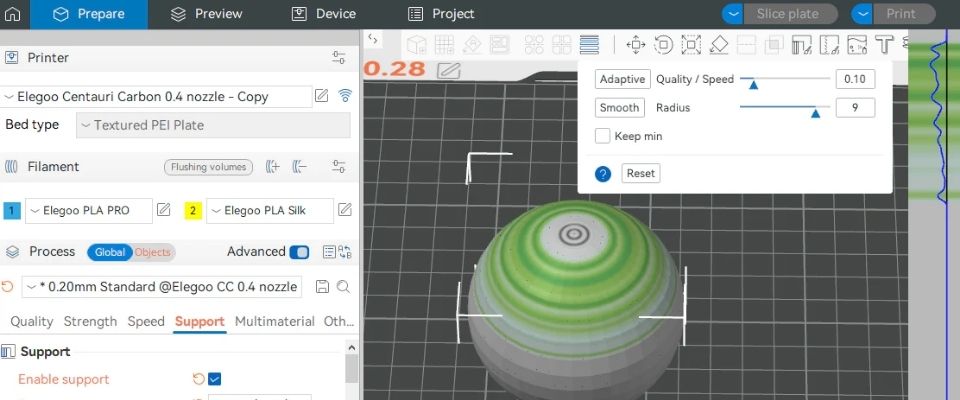Viewport: 960px width, 400px height.
Task: Open the Quality settings tab
Action: point(32,321)
